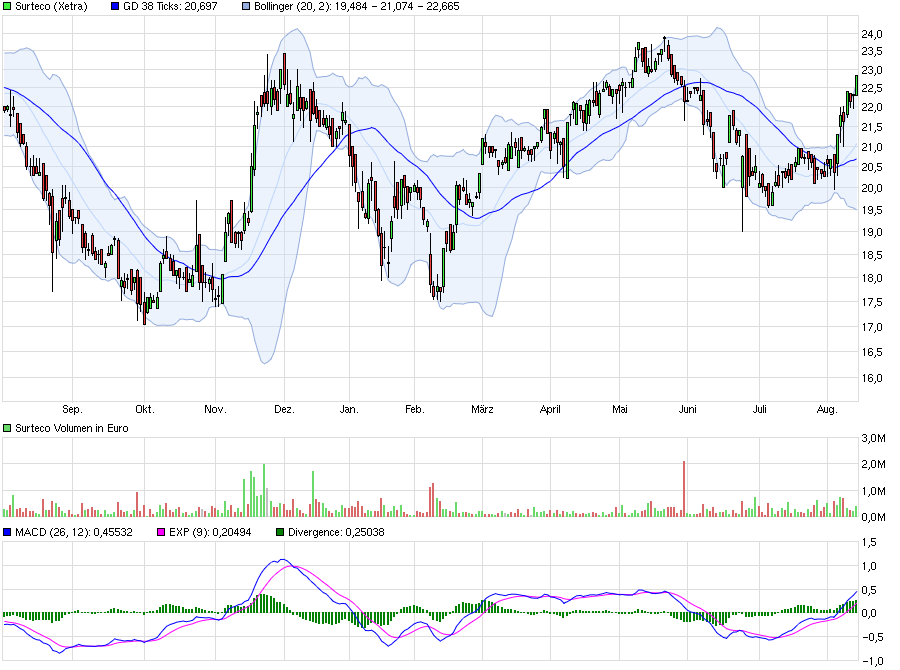The height and width of the screenshot is (670, 900).
Task: Click the tall red June volume spike
Action: 684,489
